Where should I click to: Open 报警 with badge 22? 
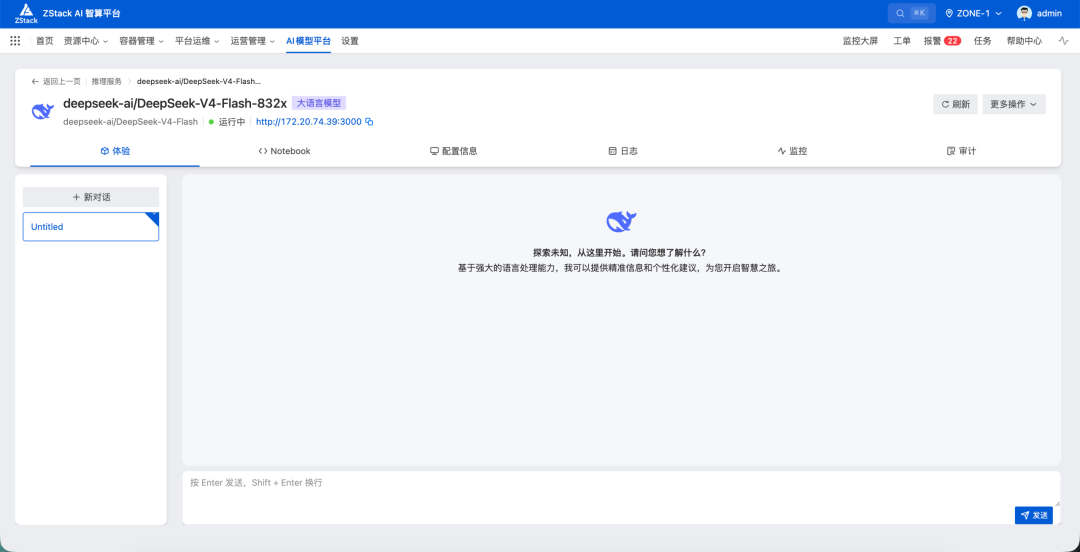coord(942,41)
